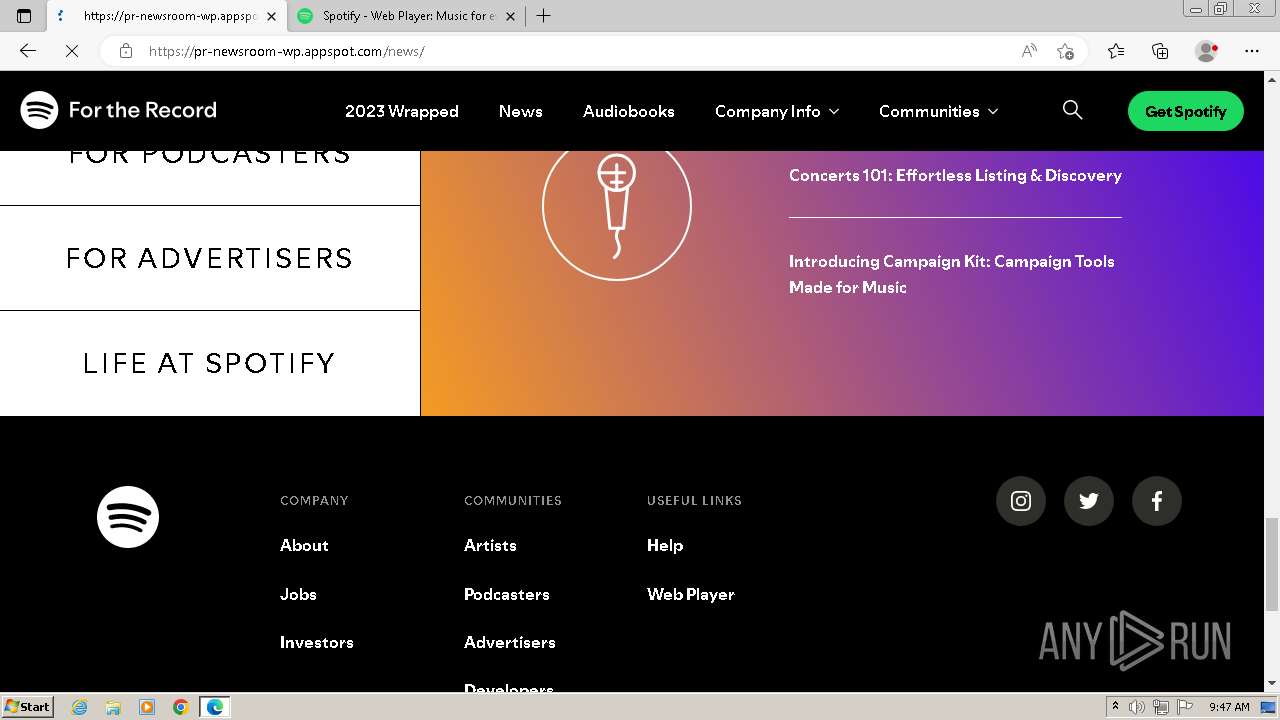Open the Edge Settings and more menu

coord(1252,51)
